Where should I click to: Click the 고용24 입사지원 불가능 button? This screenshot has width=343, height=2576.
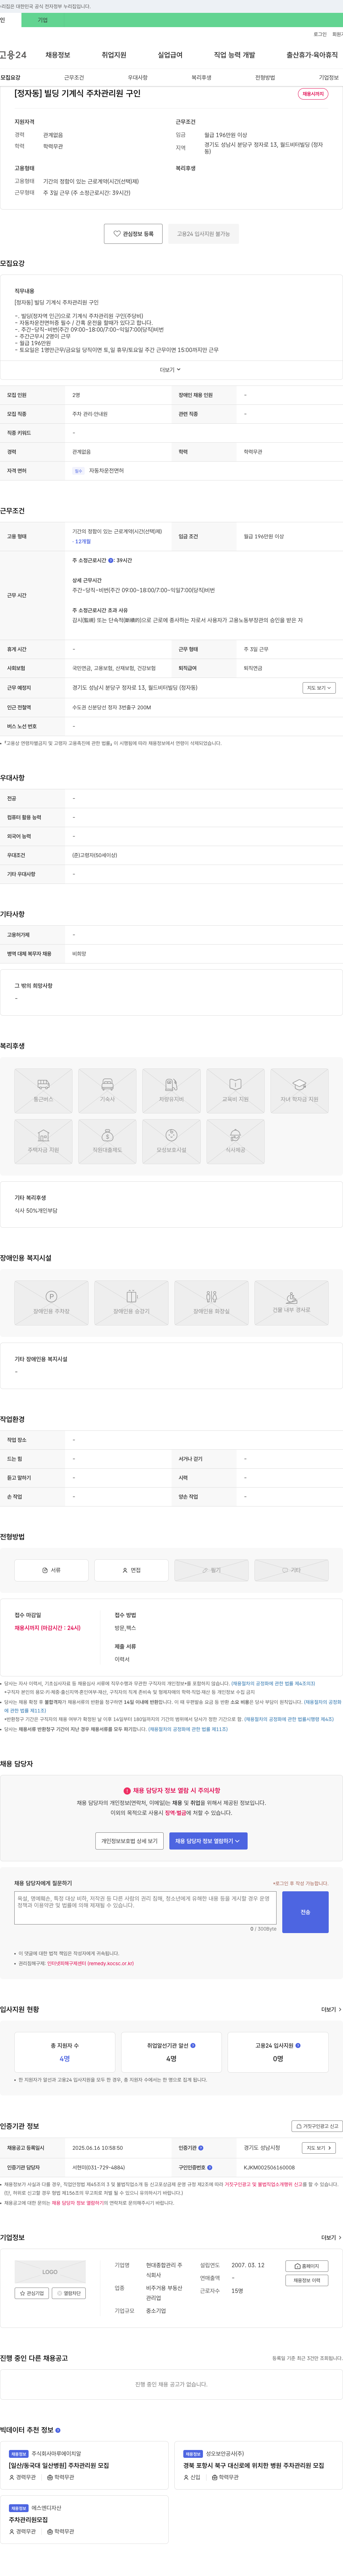[203, 233]
